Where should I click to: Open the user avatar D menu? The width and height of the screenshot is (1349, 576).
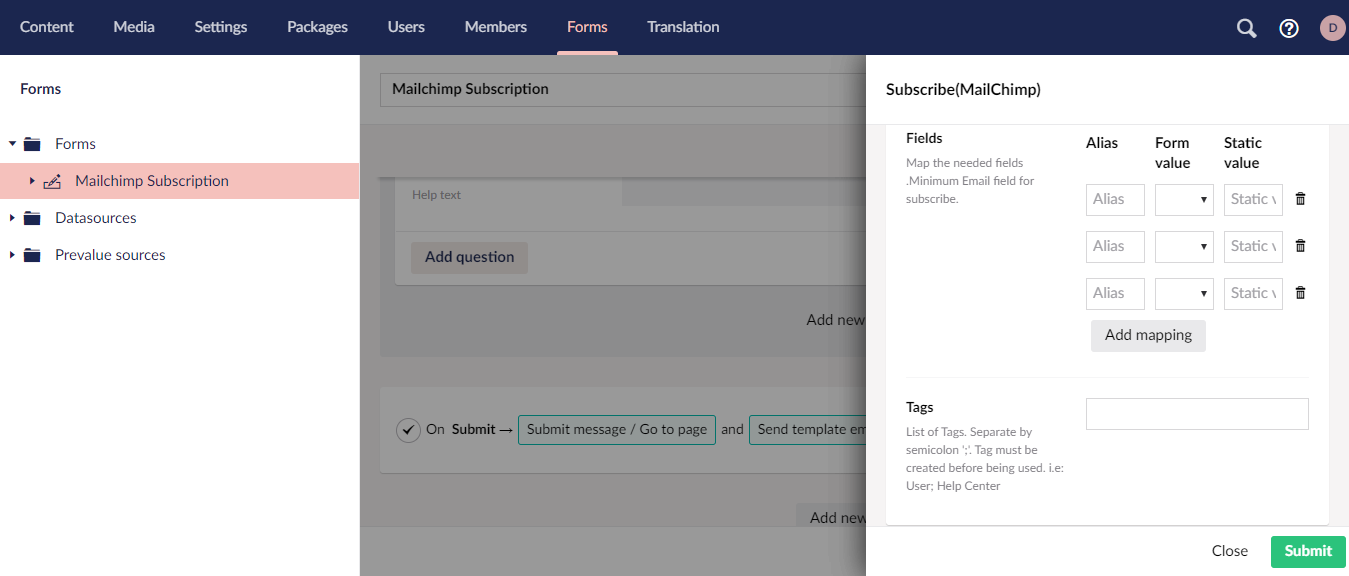pos(1332,28)
